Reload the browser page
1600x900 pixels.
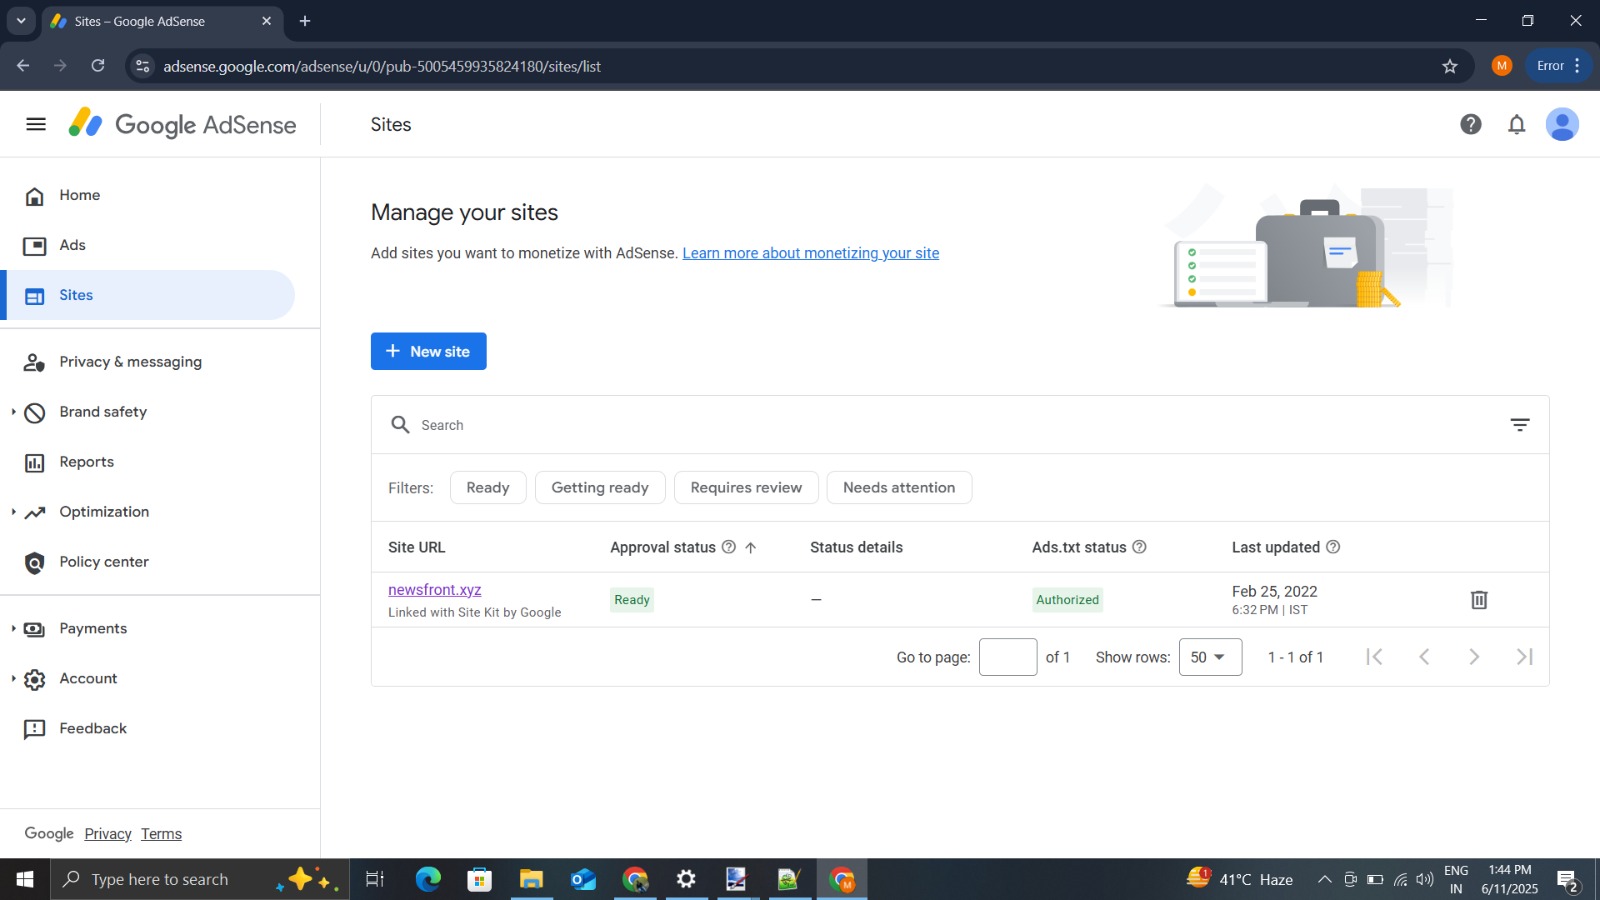pos(98,66)
